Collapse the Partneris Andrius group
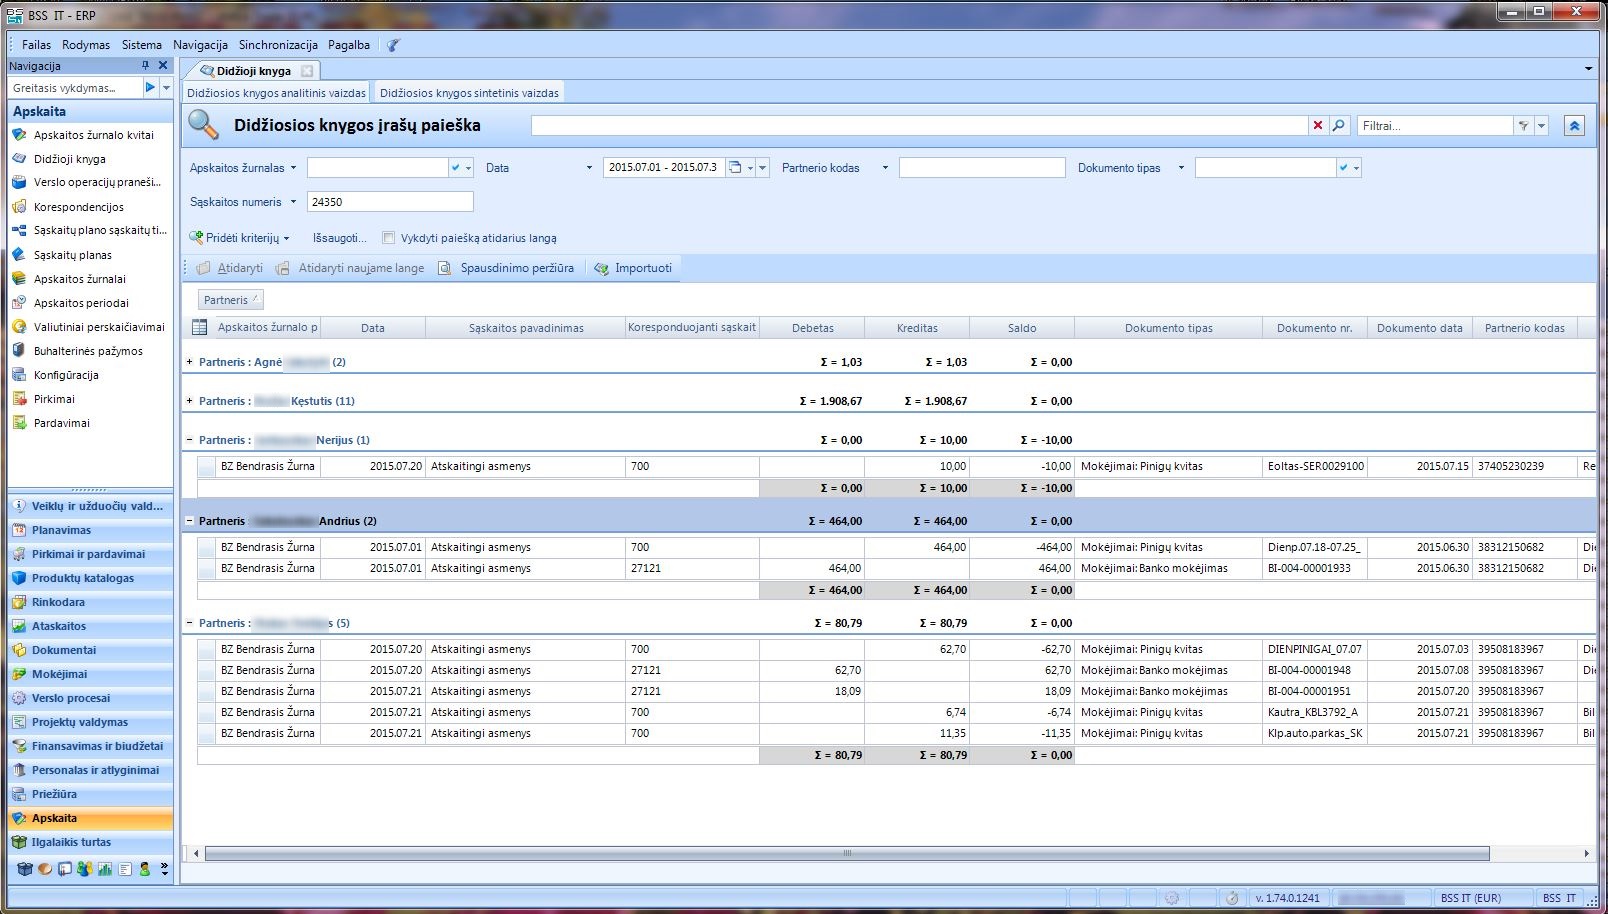The height and width of the screenshot is (914, 1608). pyautogui.click(x=190, y=520)
